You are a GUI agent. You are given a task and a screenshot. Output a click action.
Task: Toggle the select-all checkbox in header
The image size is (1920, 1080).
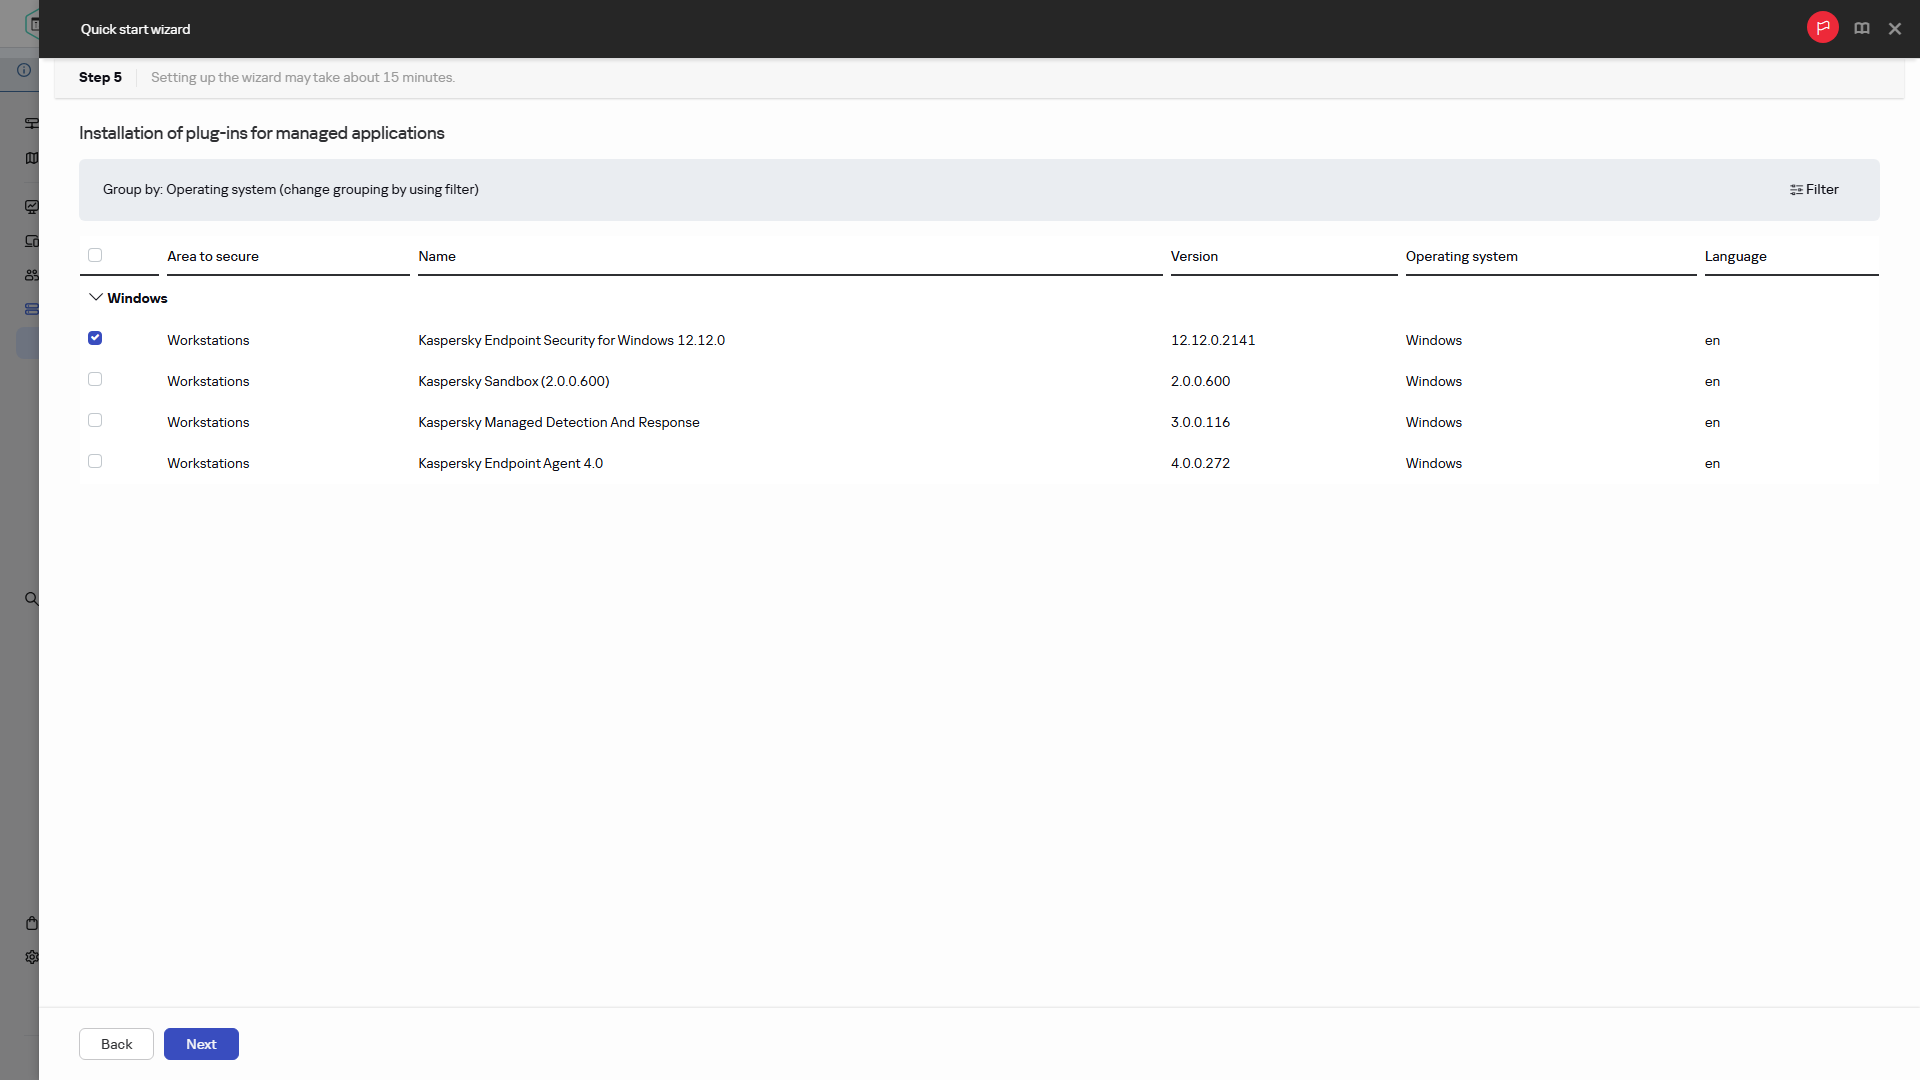tap(95, 255)
